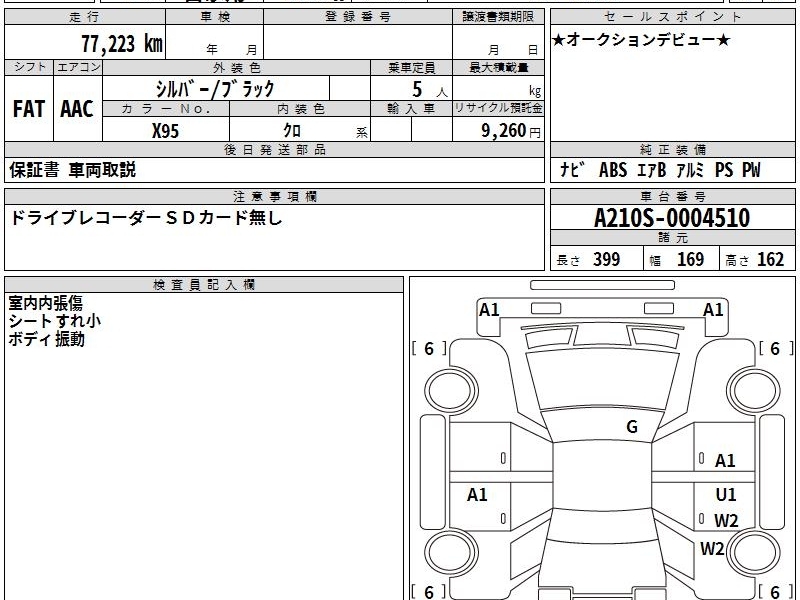This screenshot has height=600, width=800.
Task: Click the ★オークションデビュー★ sales point text
Action: [641, 40]
